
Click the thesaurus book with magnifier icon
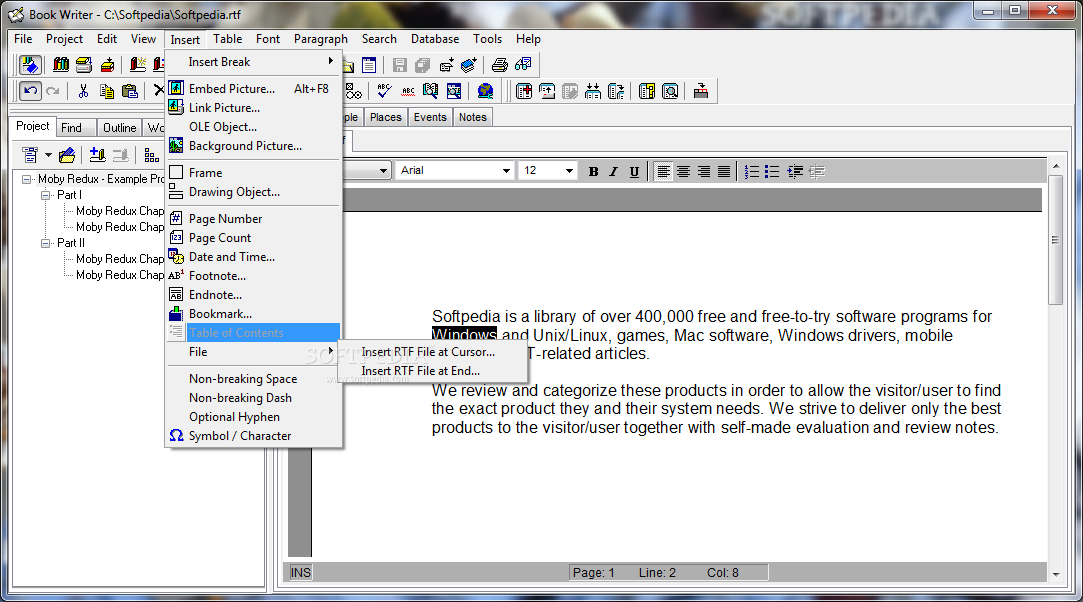(x=430, y=91)
